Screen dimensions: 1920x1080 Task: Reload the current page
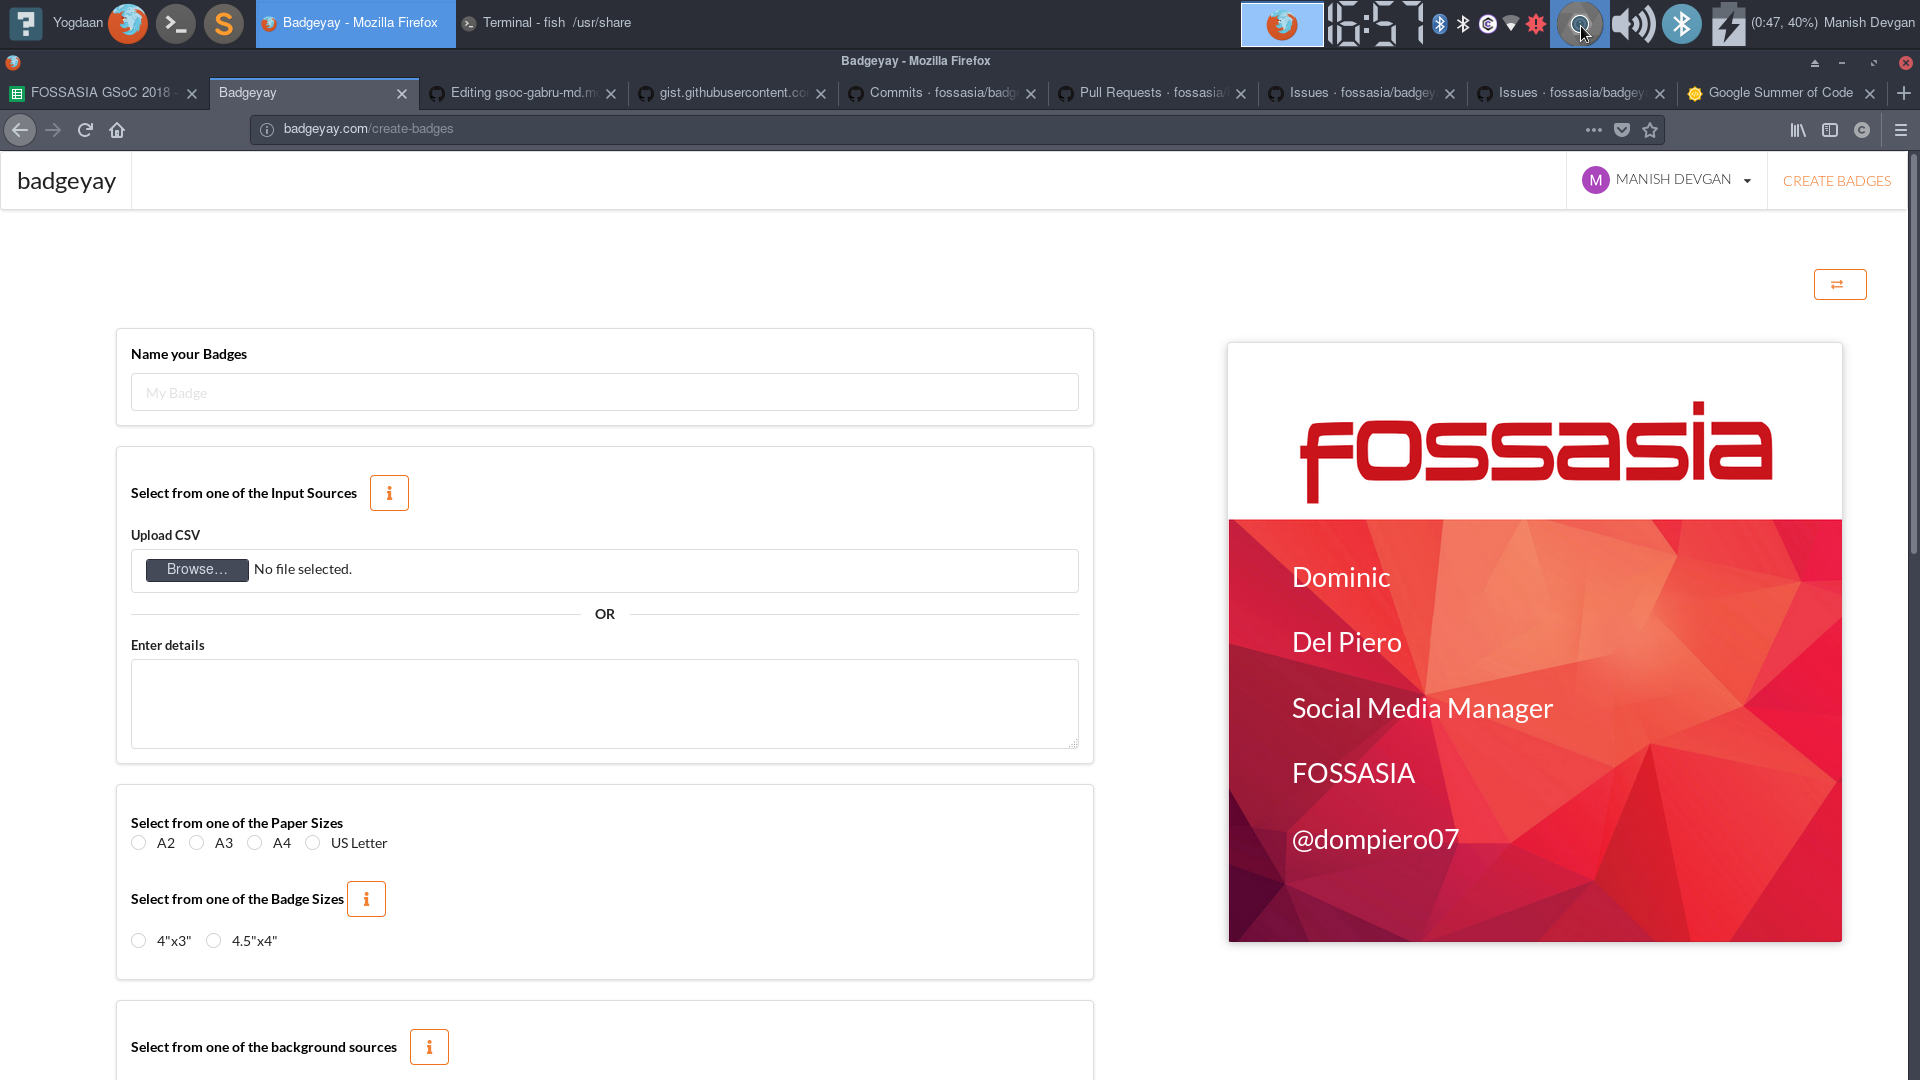tap(85, 130)
